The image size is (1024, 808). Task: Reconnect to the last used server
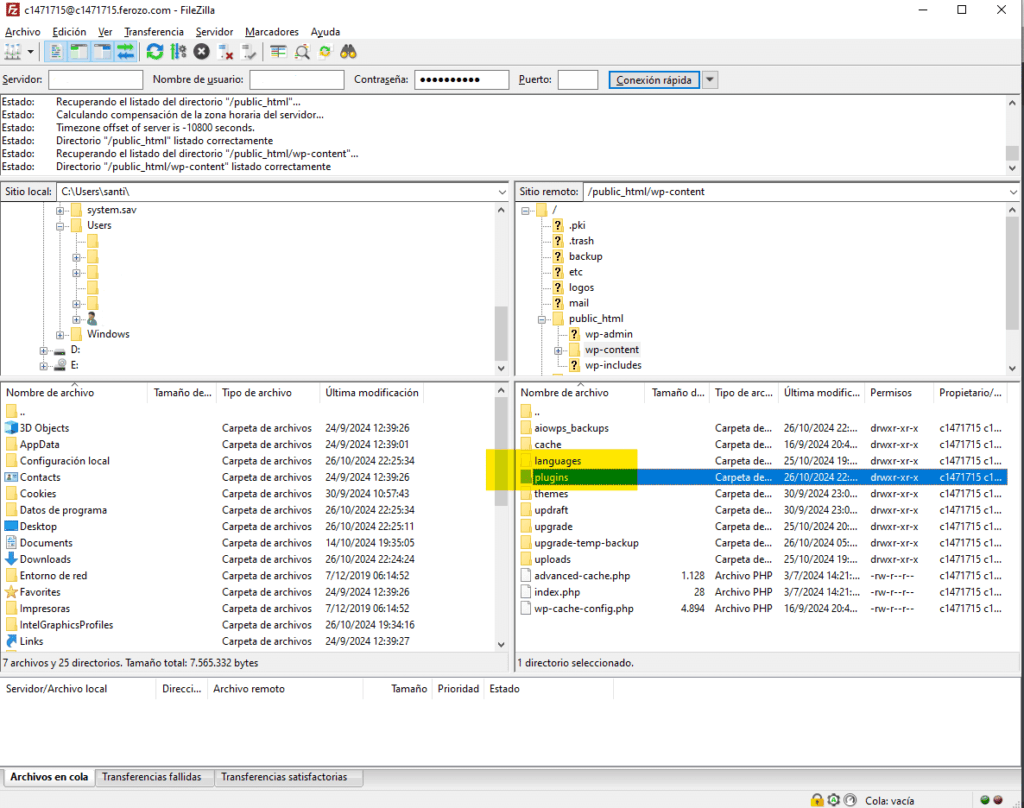pyautogui.click(x=246, y=51)
